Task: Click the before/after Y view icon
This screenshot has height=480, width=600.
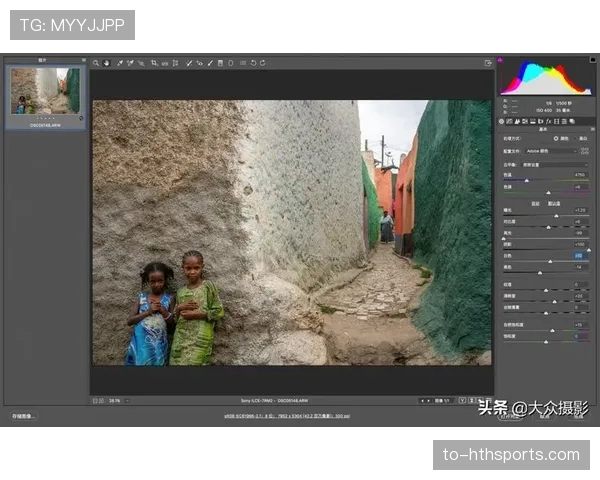Action: (462, 400)
